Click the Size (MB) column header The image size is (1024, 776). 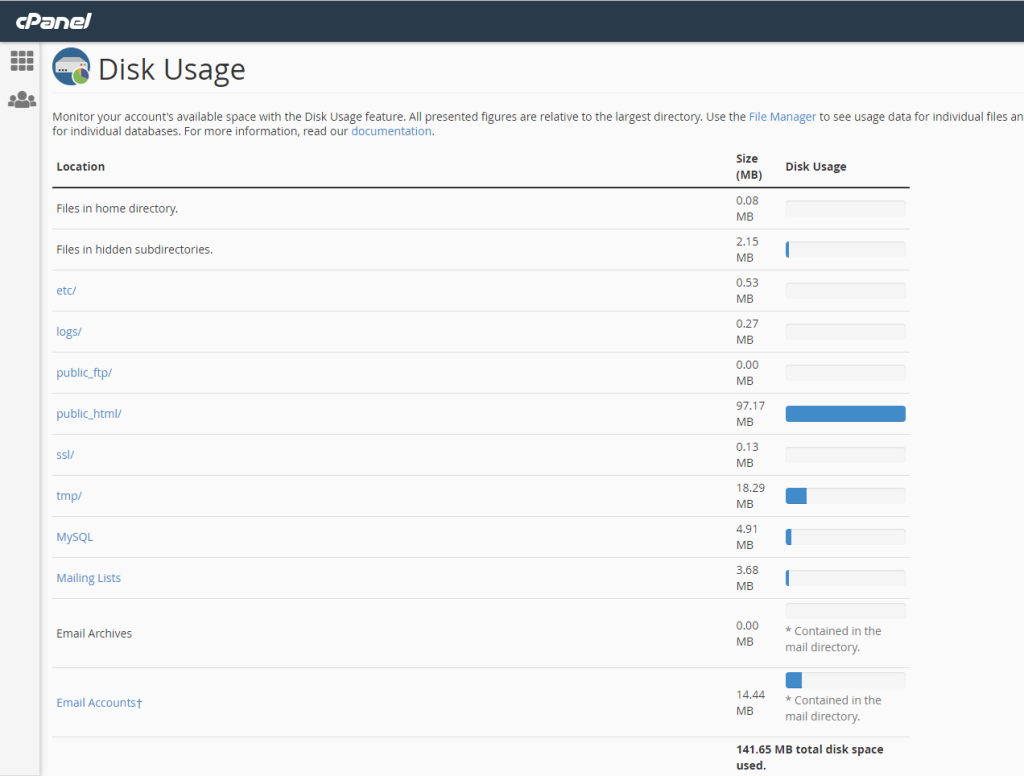[748, 167]
